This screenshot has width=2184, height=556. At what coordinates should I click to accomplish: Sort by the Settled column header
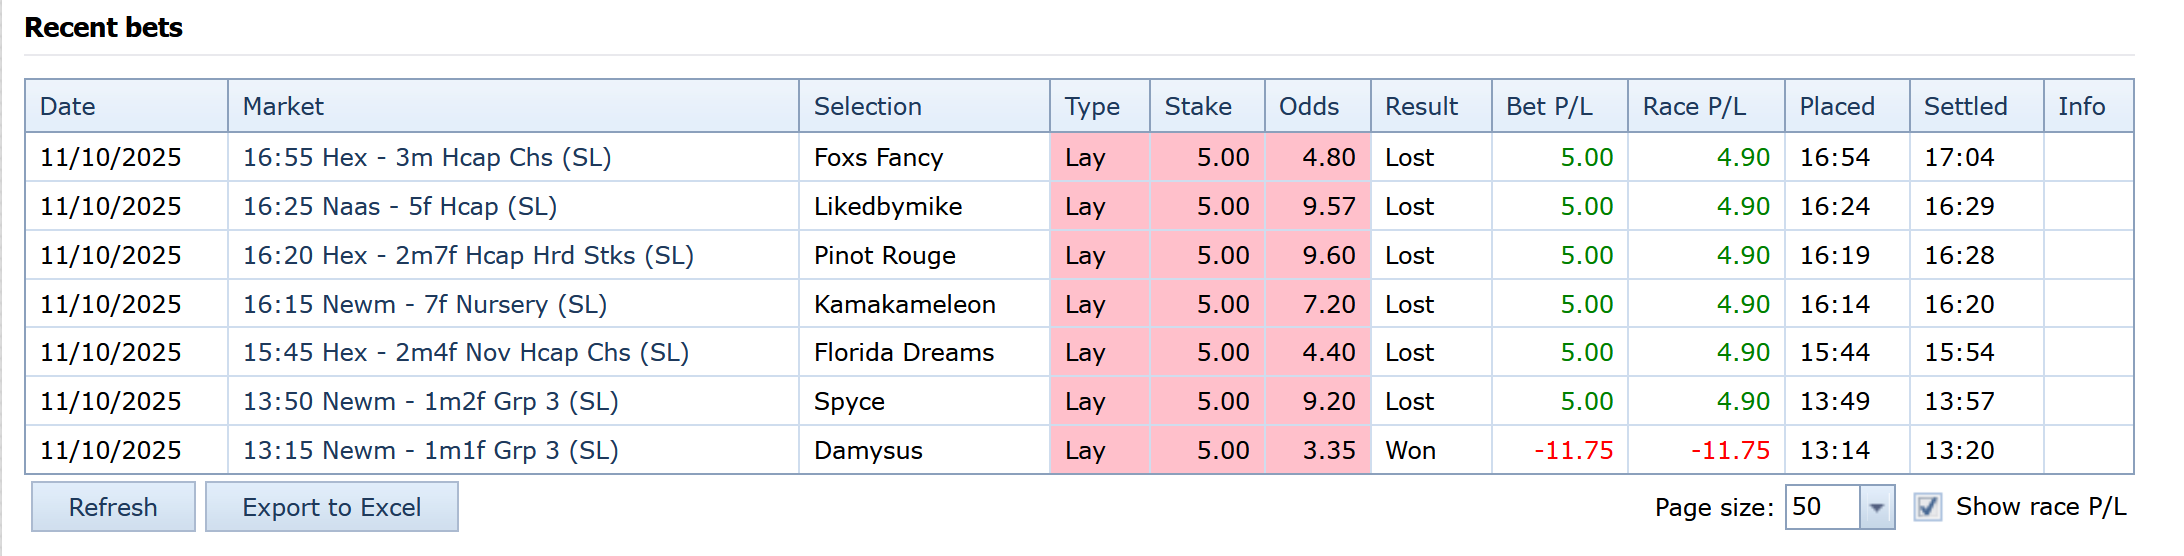pos(1965,106)
